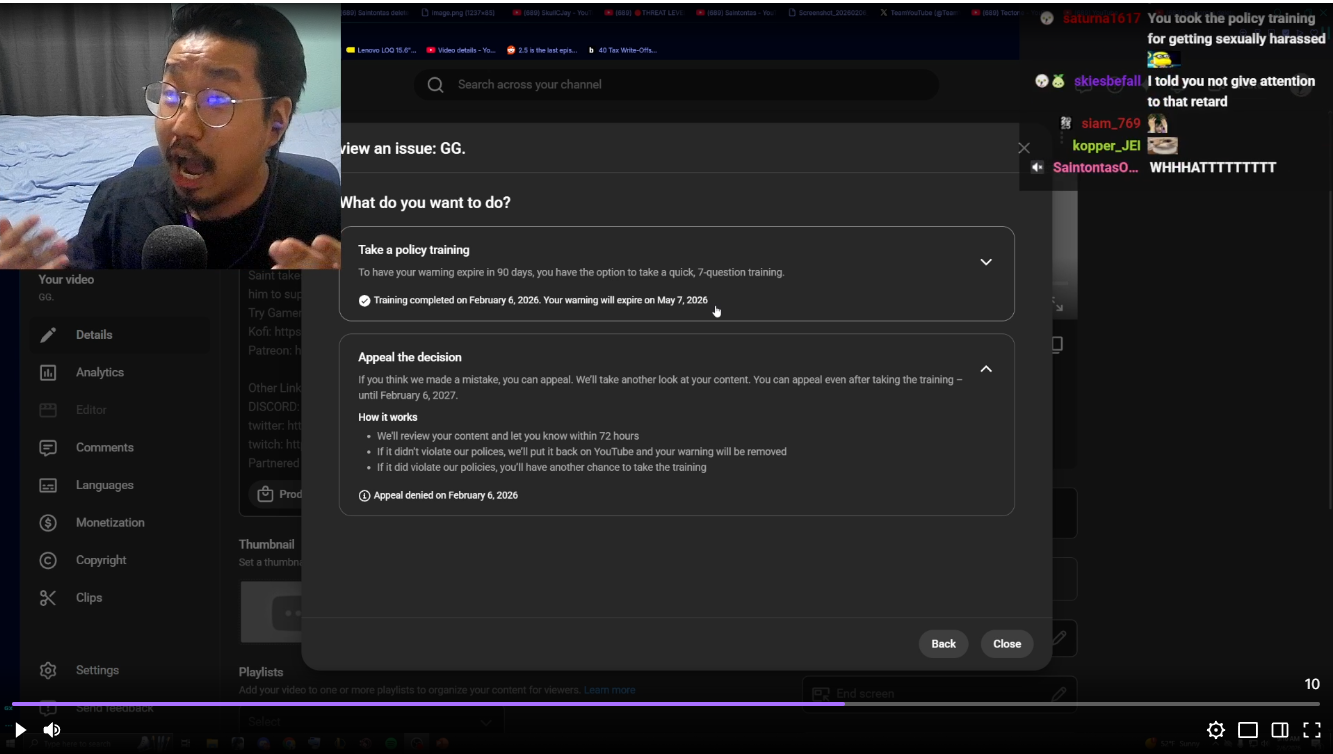Click the 'Appeal denied on February 6, 2026' text
Viewport: 1333px width, 754px height.
tap(446, 496)
